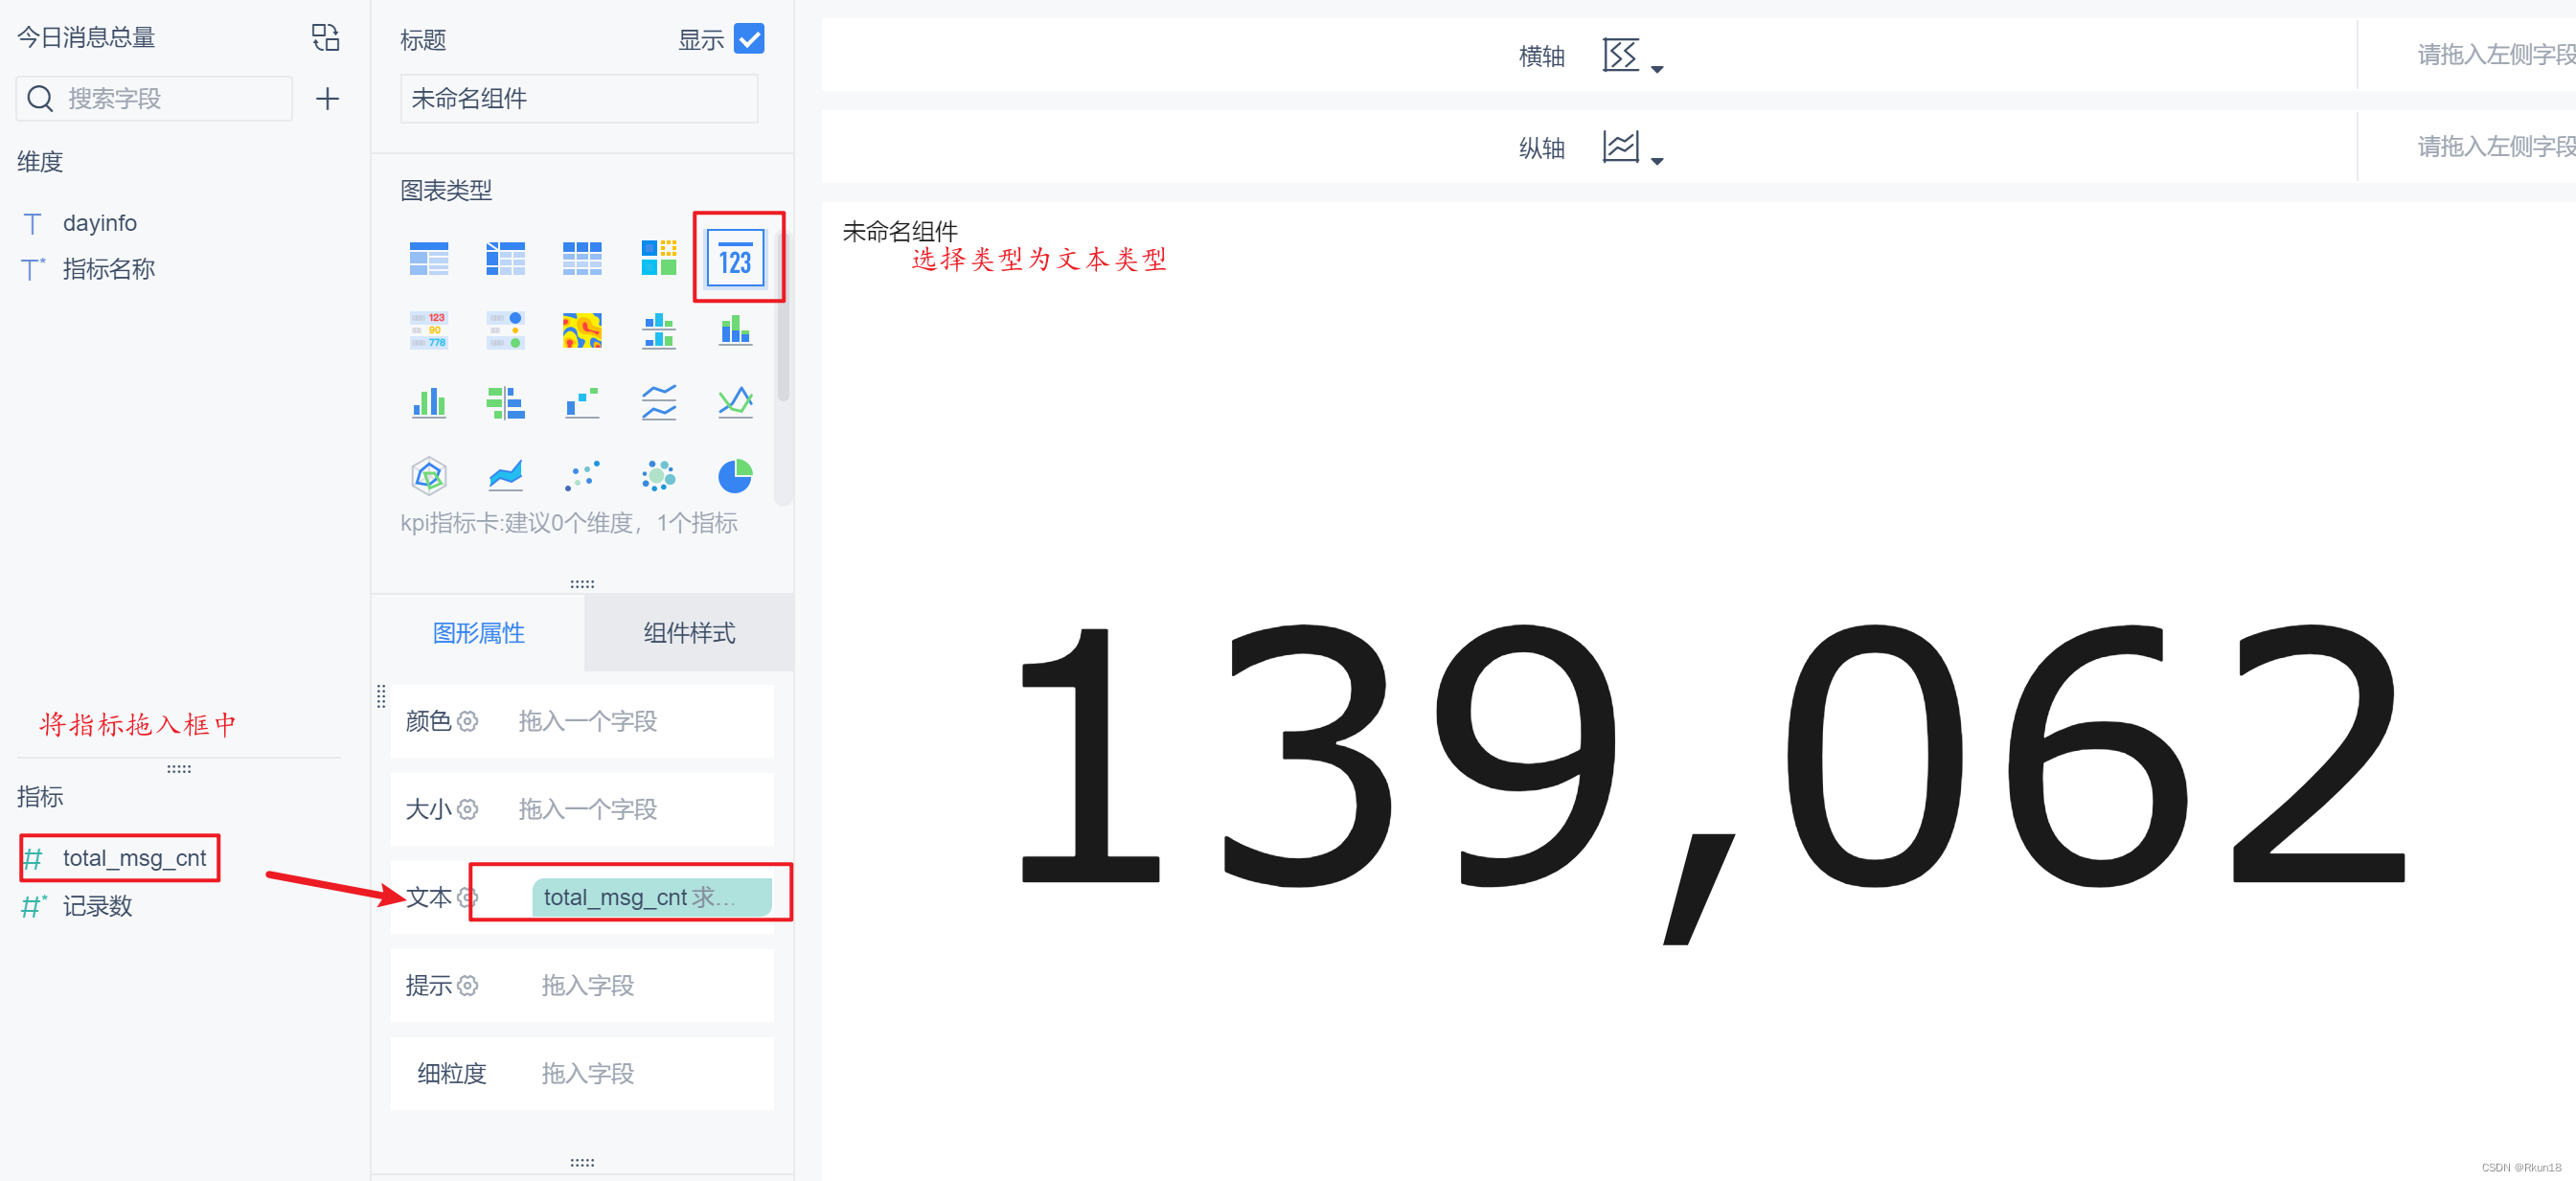Select the bubble cluster chart type
2576x1181 pixels.
point(659,476)
